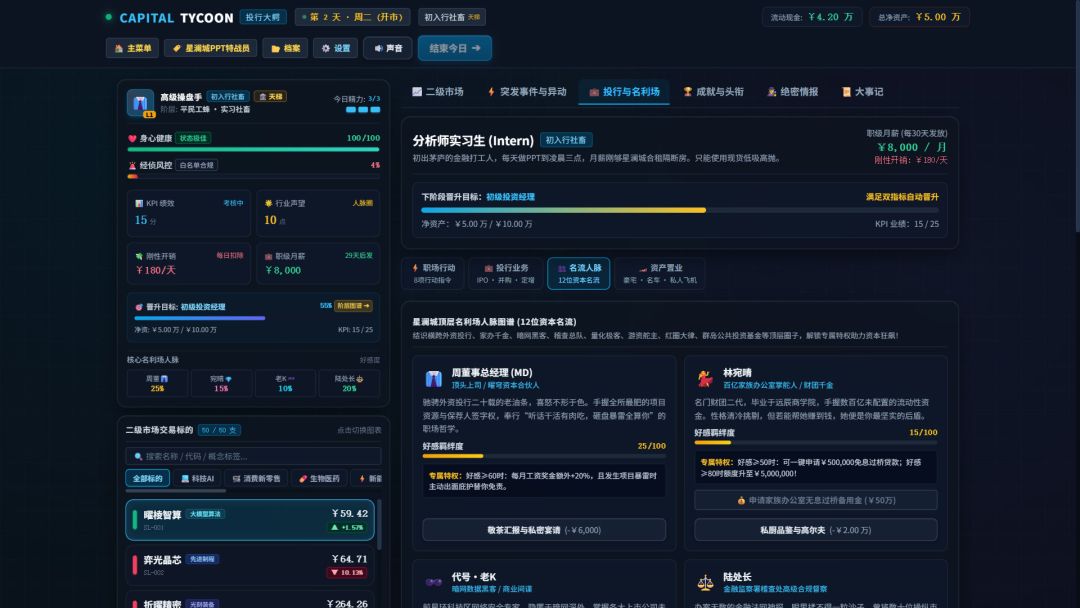Click the money icon next to 刚性开销
The height and width of the screenshot is (608, 1080).
click(x=139, y=256)
